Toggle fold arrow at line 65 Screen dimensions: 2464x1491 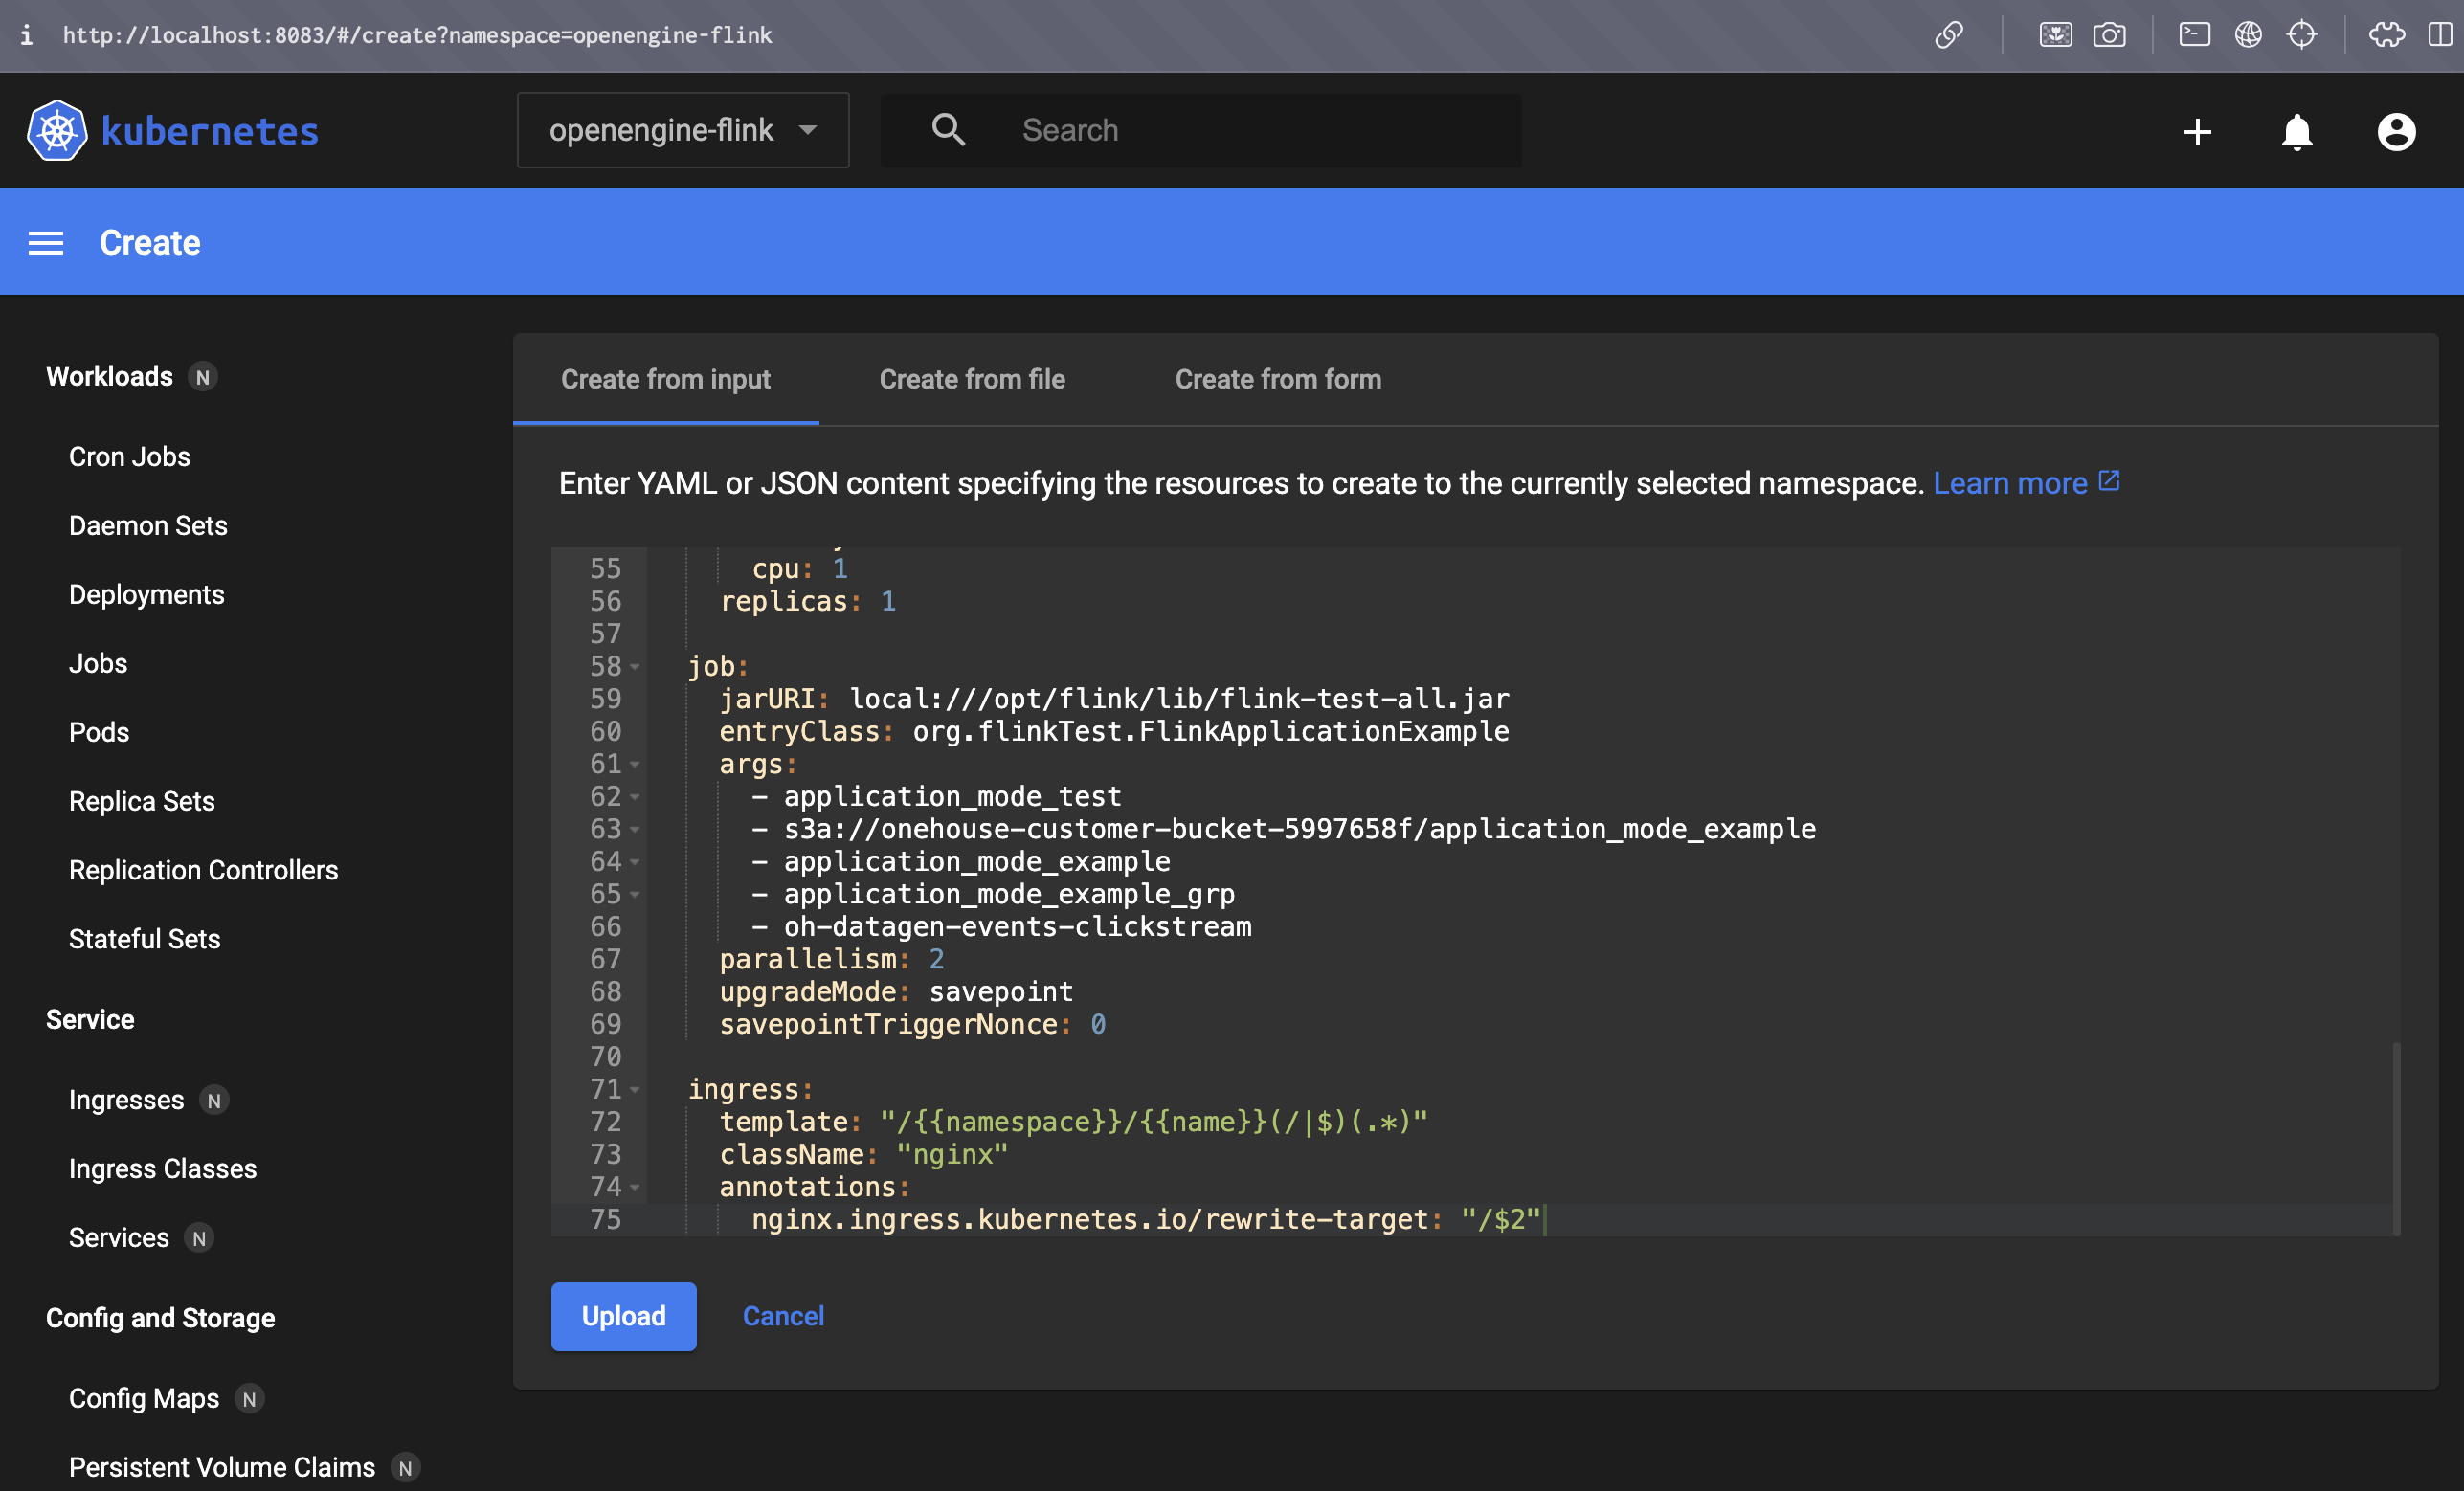pos(635,895)
